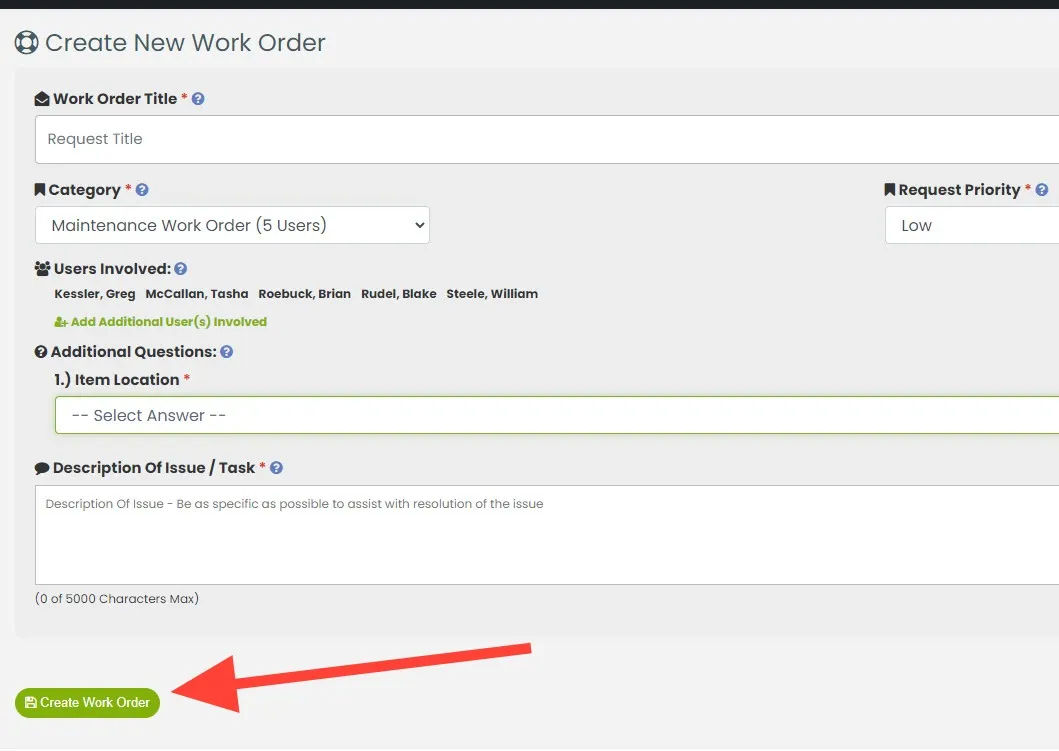Click the speech bubble icon before Description Of Issue

pyautogui.click(x=42, y=468)
